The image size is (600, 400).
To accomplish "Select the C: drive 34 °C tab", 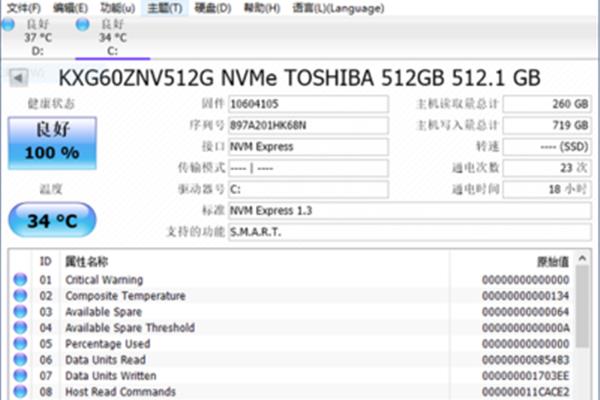I will tap(112, 37).
